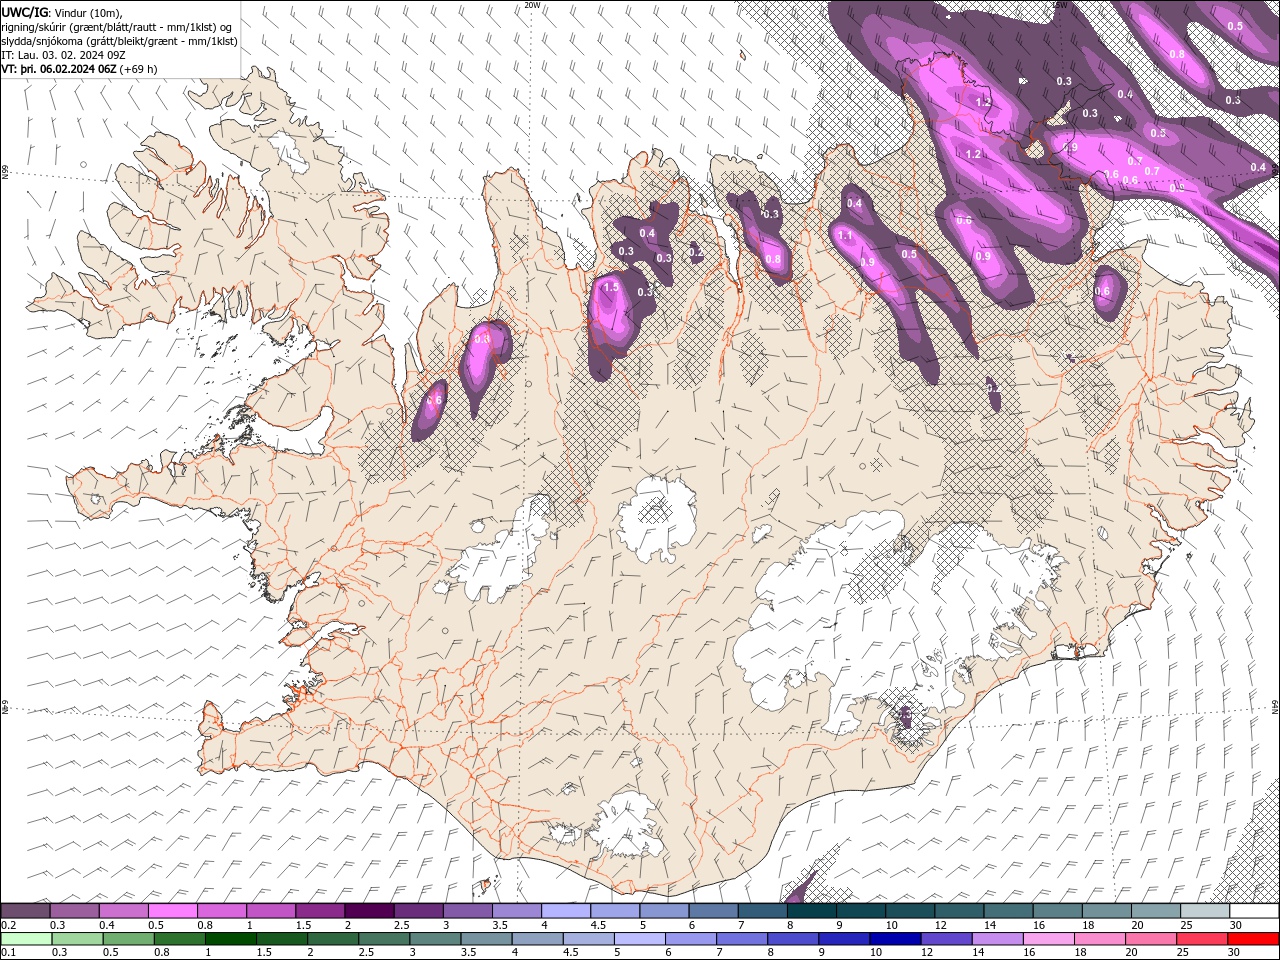Screen dimensions: 1280x960
Task: Select the darkest green 1 swatch, bottom legend row
Action: 230,939
